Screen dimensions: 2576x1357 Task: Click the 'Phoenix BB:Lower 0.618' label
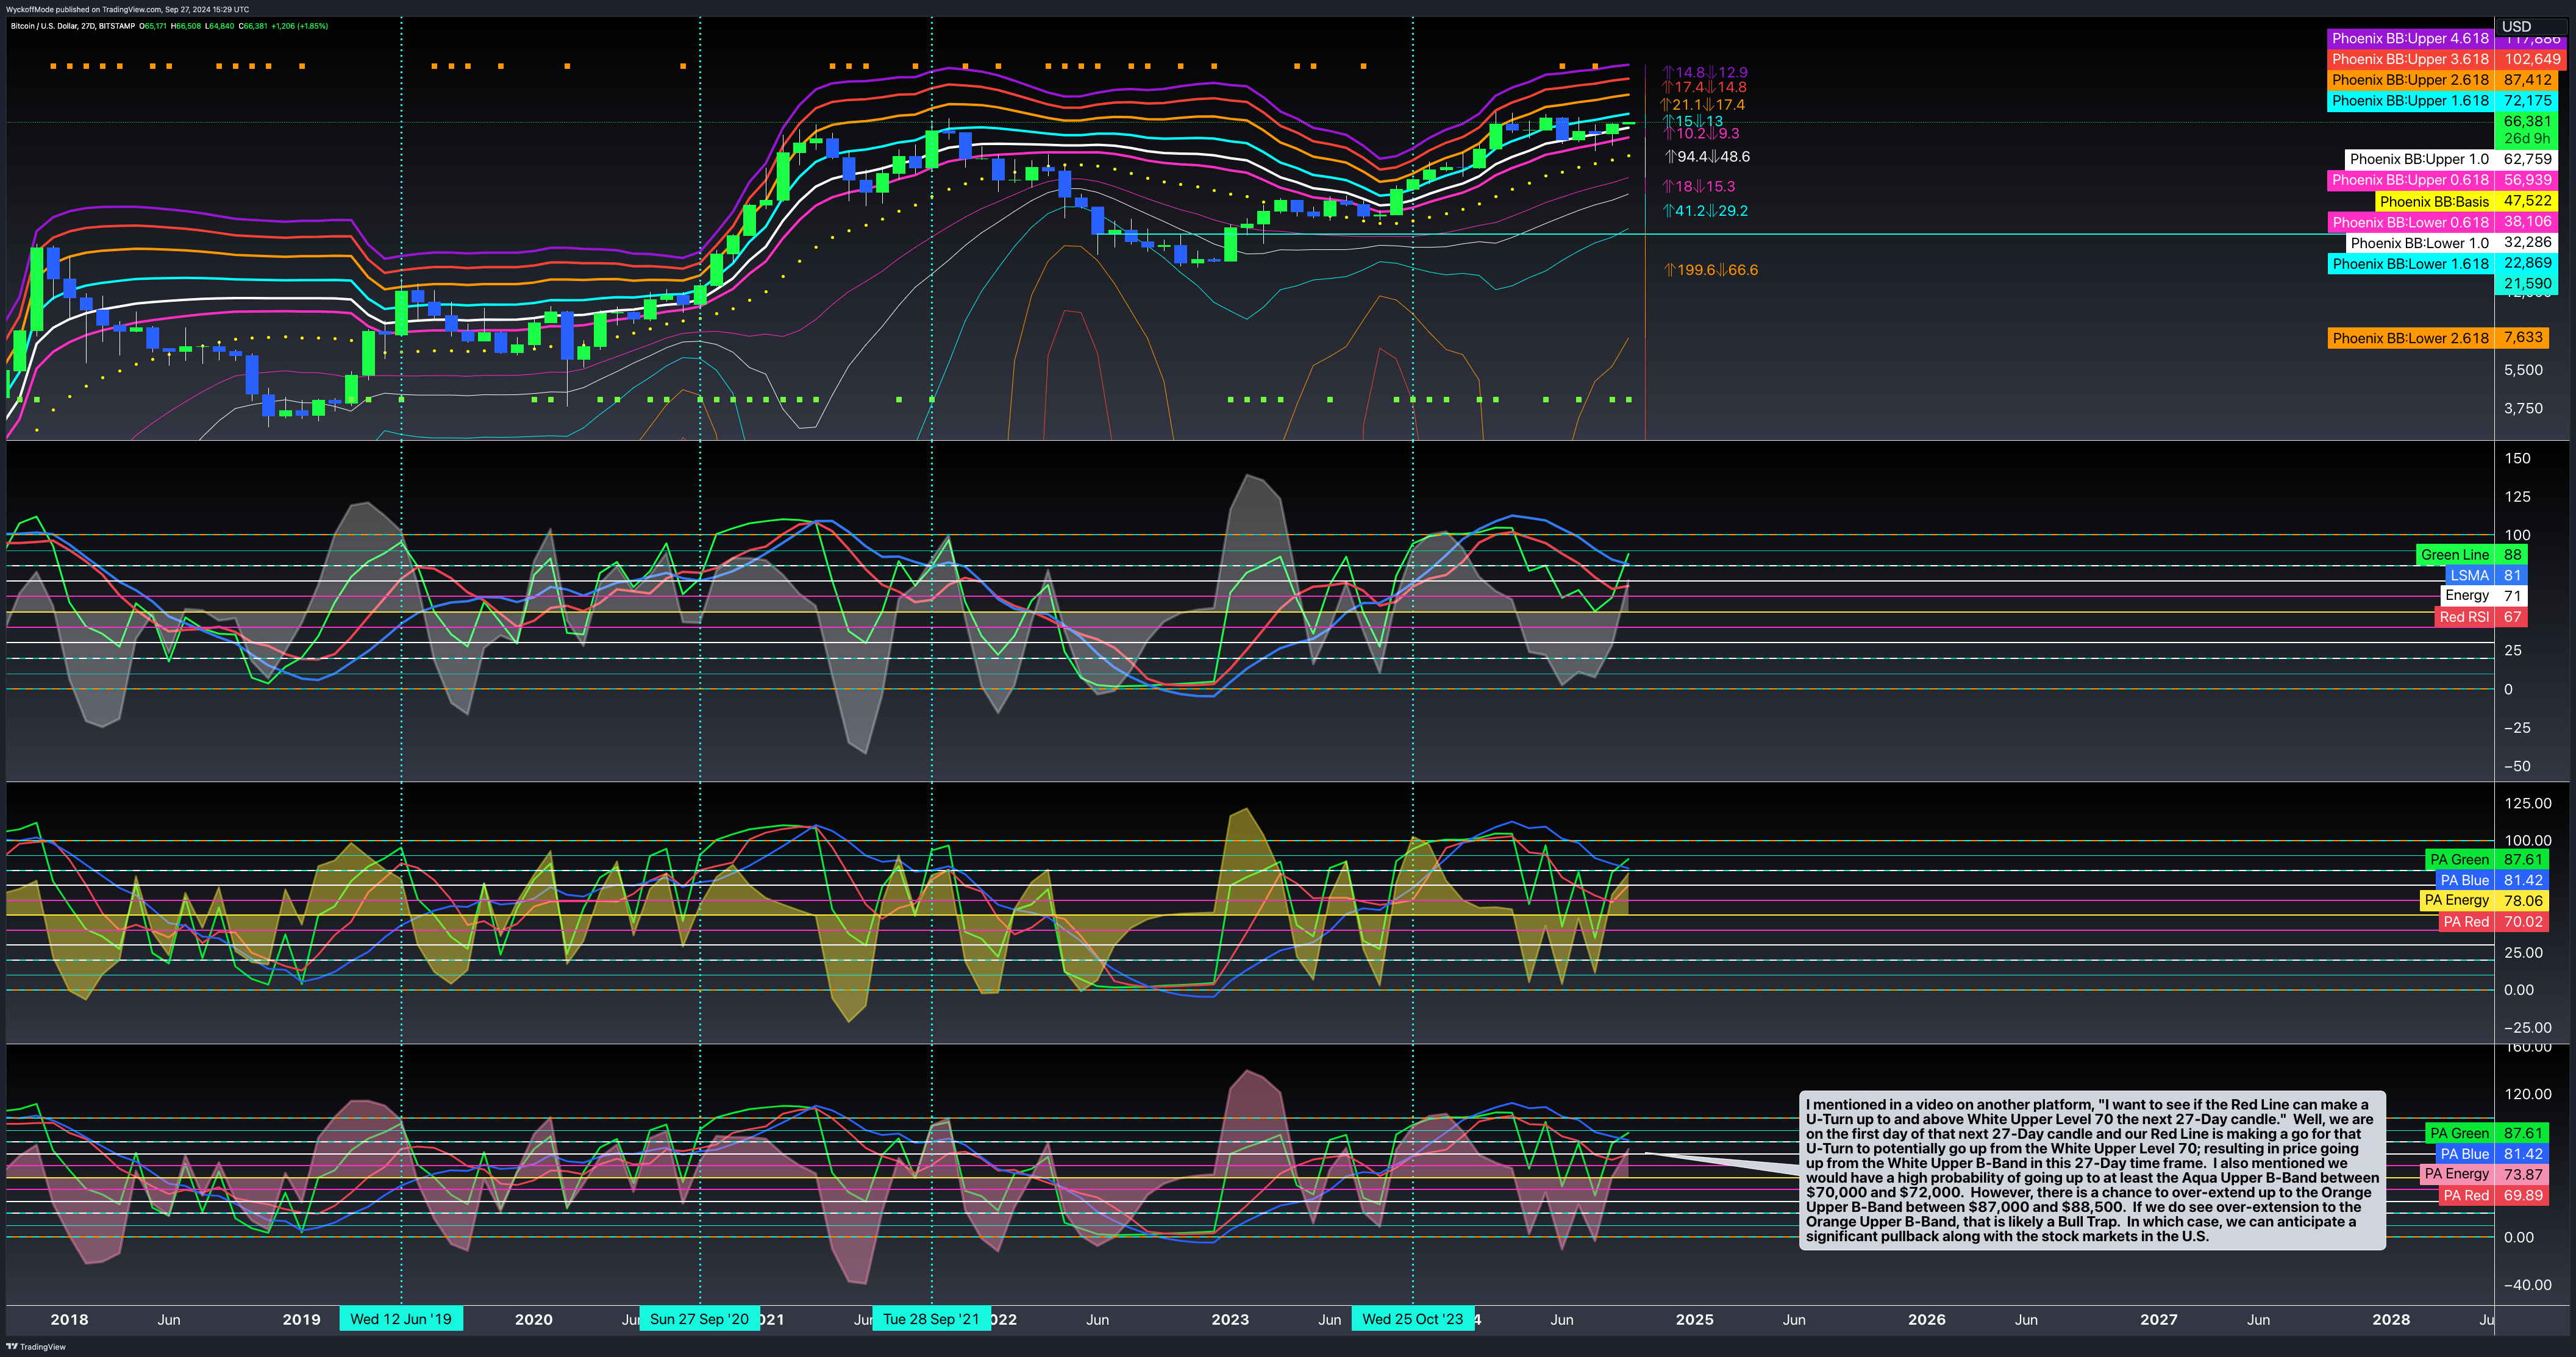click(2410, 222)
